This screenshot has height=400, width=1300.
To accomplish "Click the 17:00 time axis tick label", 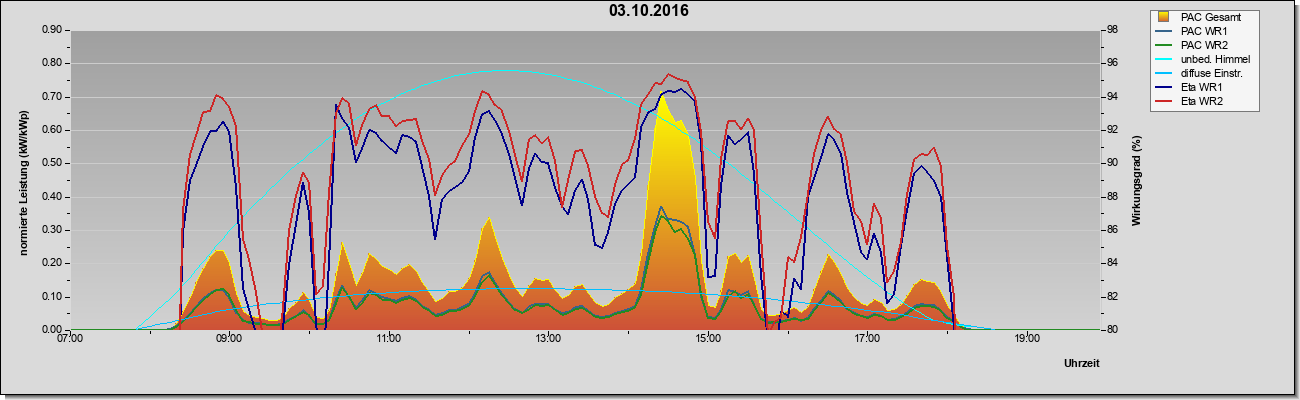I will point(867,339).
